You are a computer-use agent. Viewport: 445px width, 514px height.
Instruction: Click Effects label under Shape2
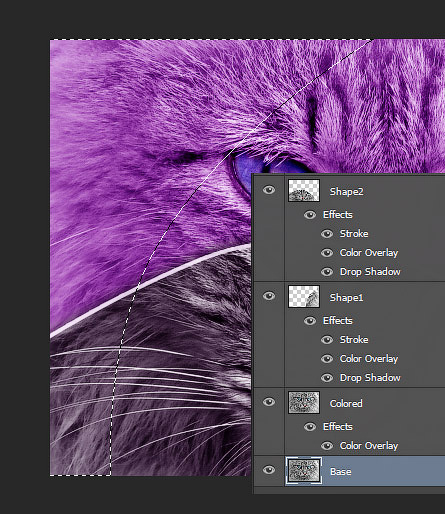click(x=337, y=215)
